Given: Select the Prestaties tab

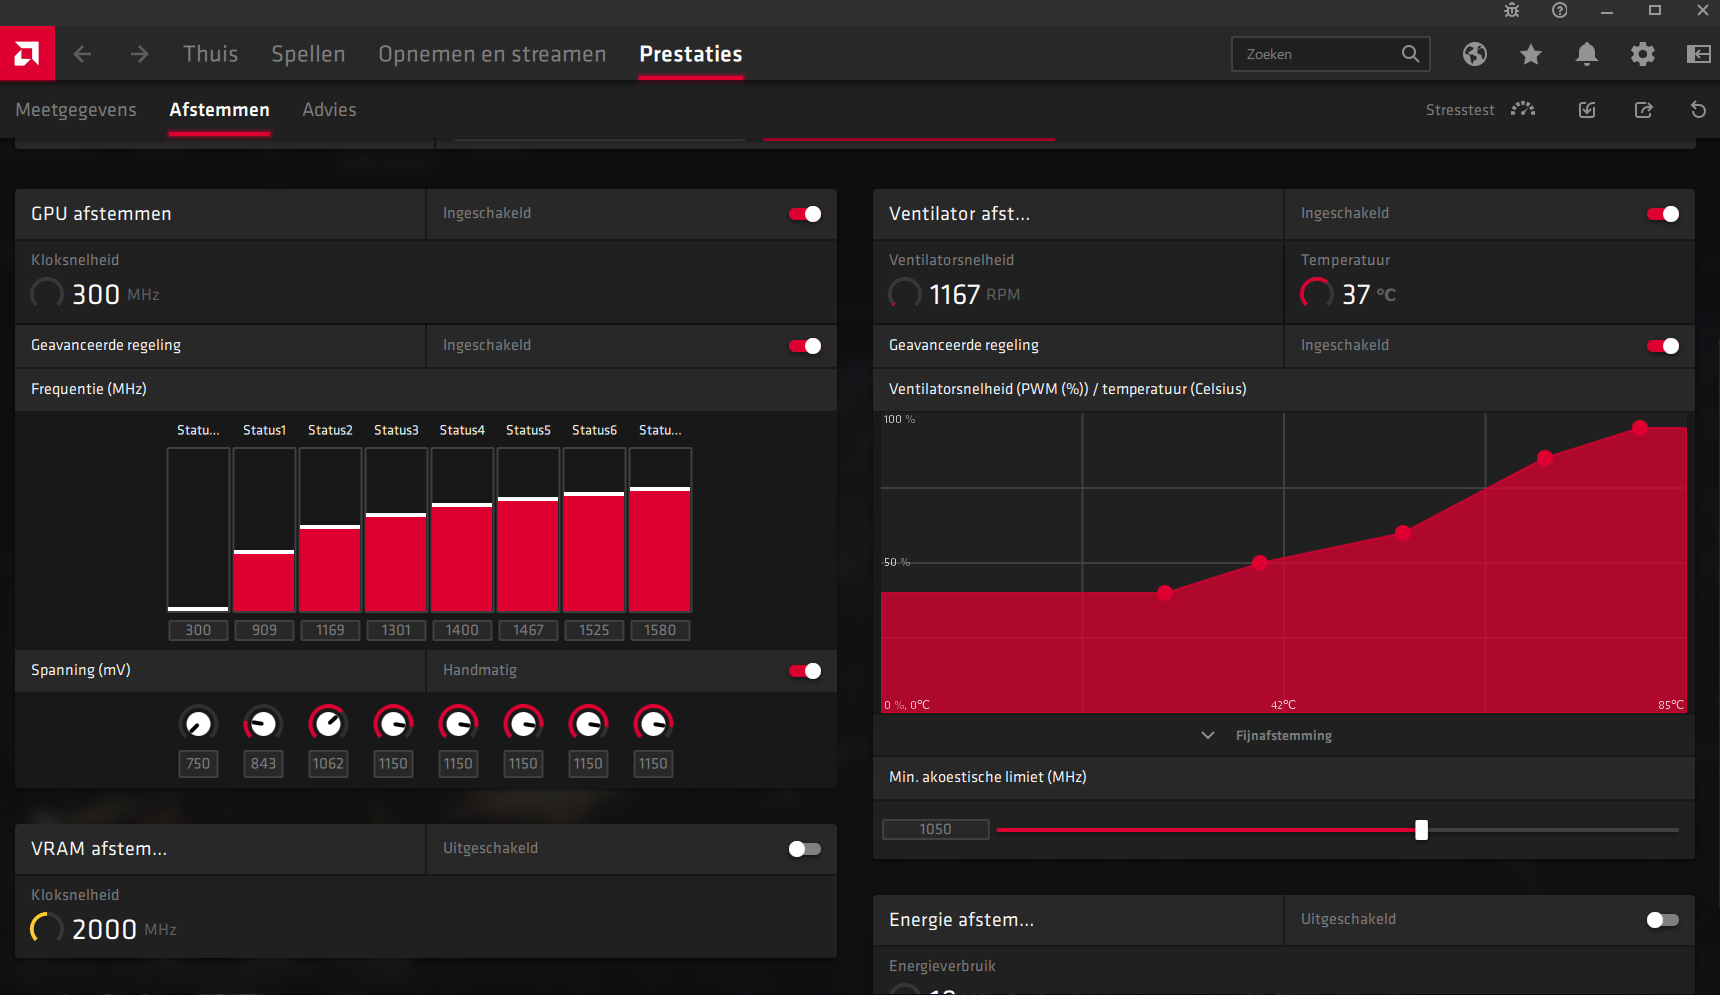Looking at the screenshot, I should click(x=691, y=54).
